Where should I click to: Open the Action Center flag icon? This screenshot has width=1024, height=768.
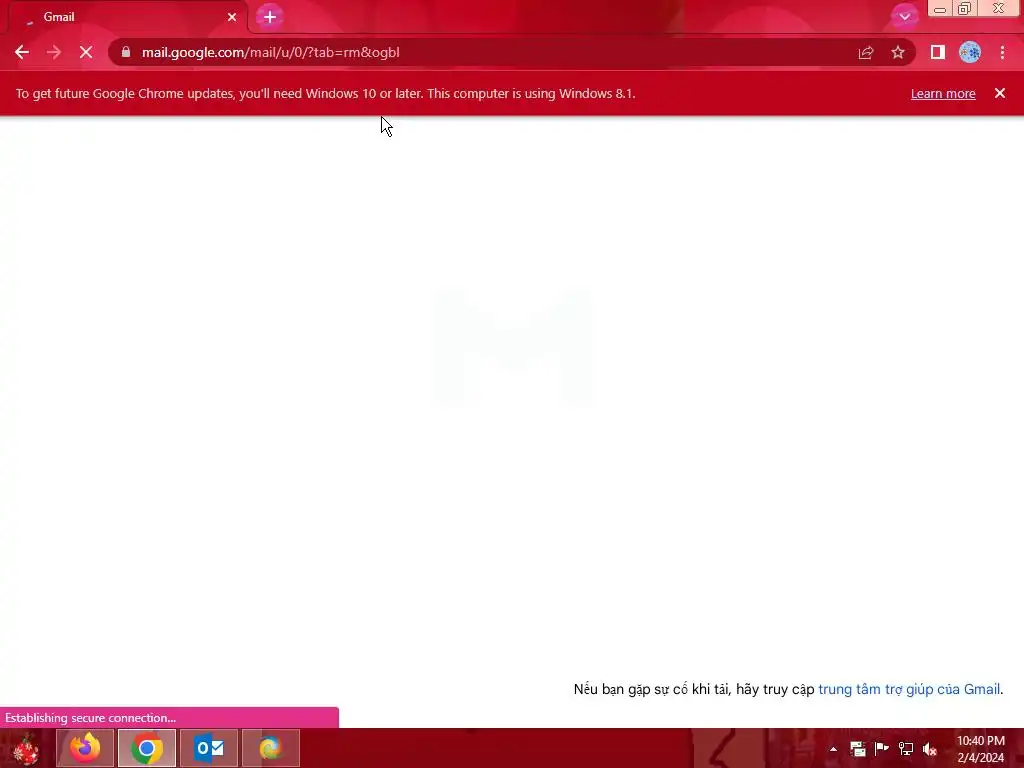tap(882, 749)
